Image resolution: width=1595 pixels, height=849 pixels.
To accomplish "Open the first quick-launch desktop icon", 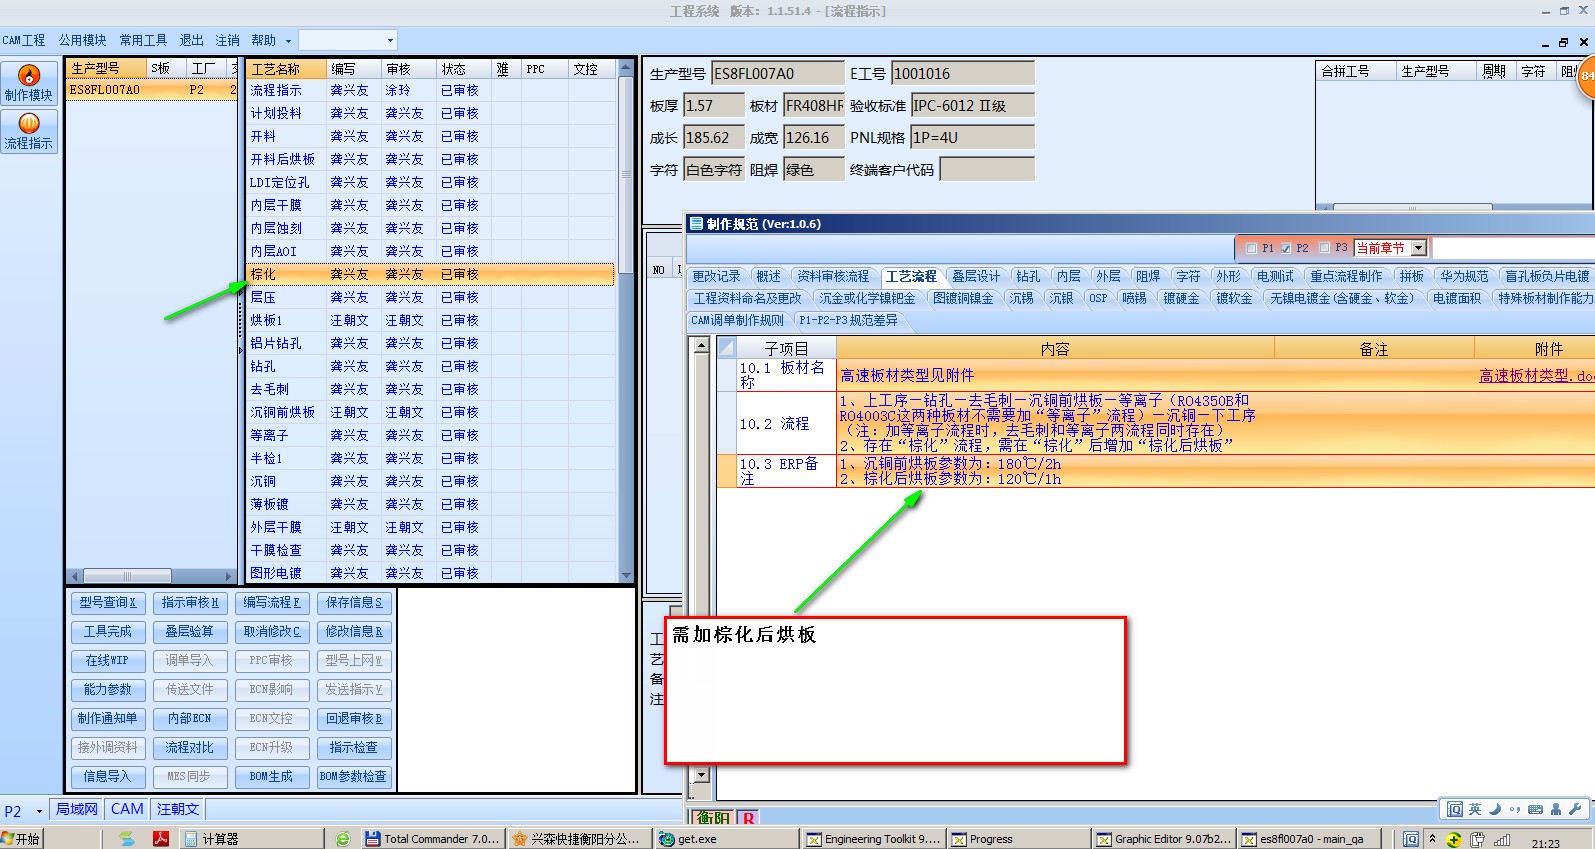I will (126, 839).
